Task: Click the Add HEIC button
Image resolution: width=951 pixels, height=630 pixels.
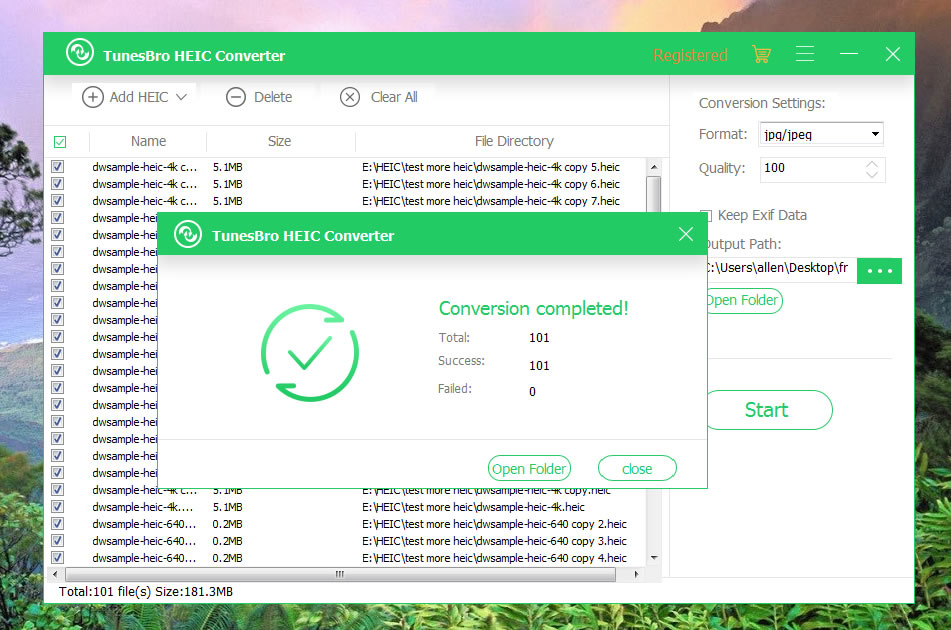Action: pos(135,97)
